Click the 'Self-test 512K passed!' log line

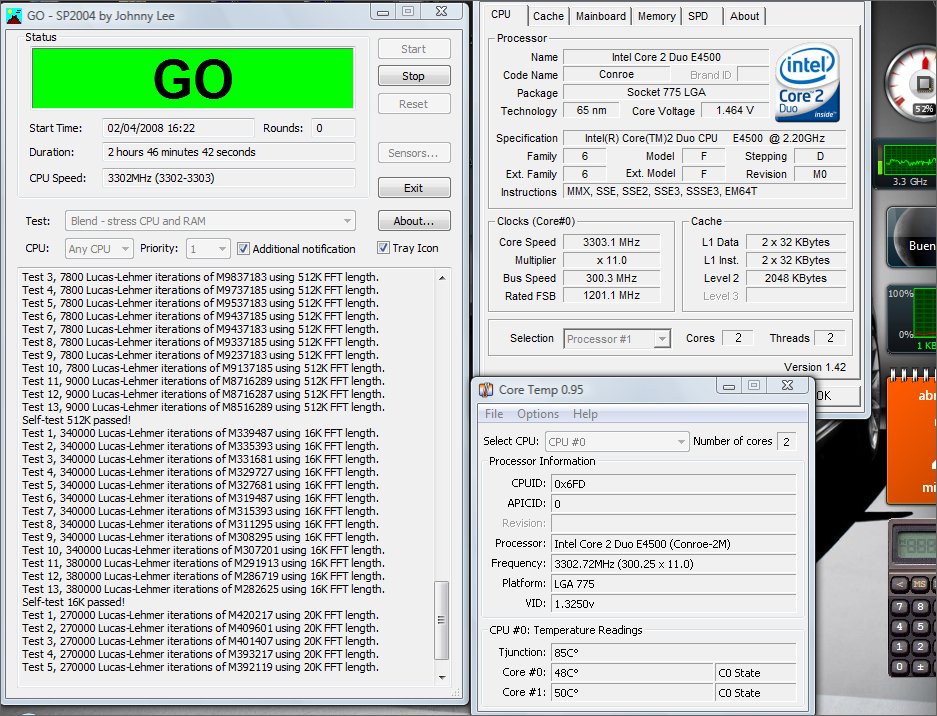click(x=76, y=420)
